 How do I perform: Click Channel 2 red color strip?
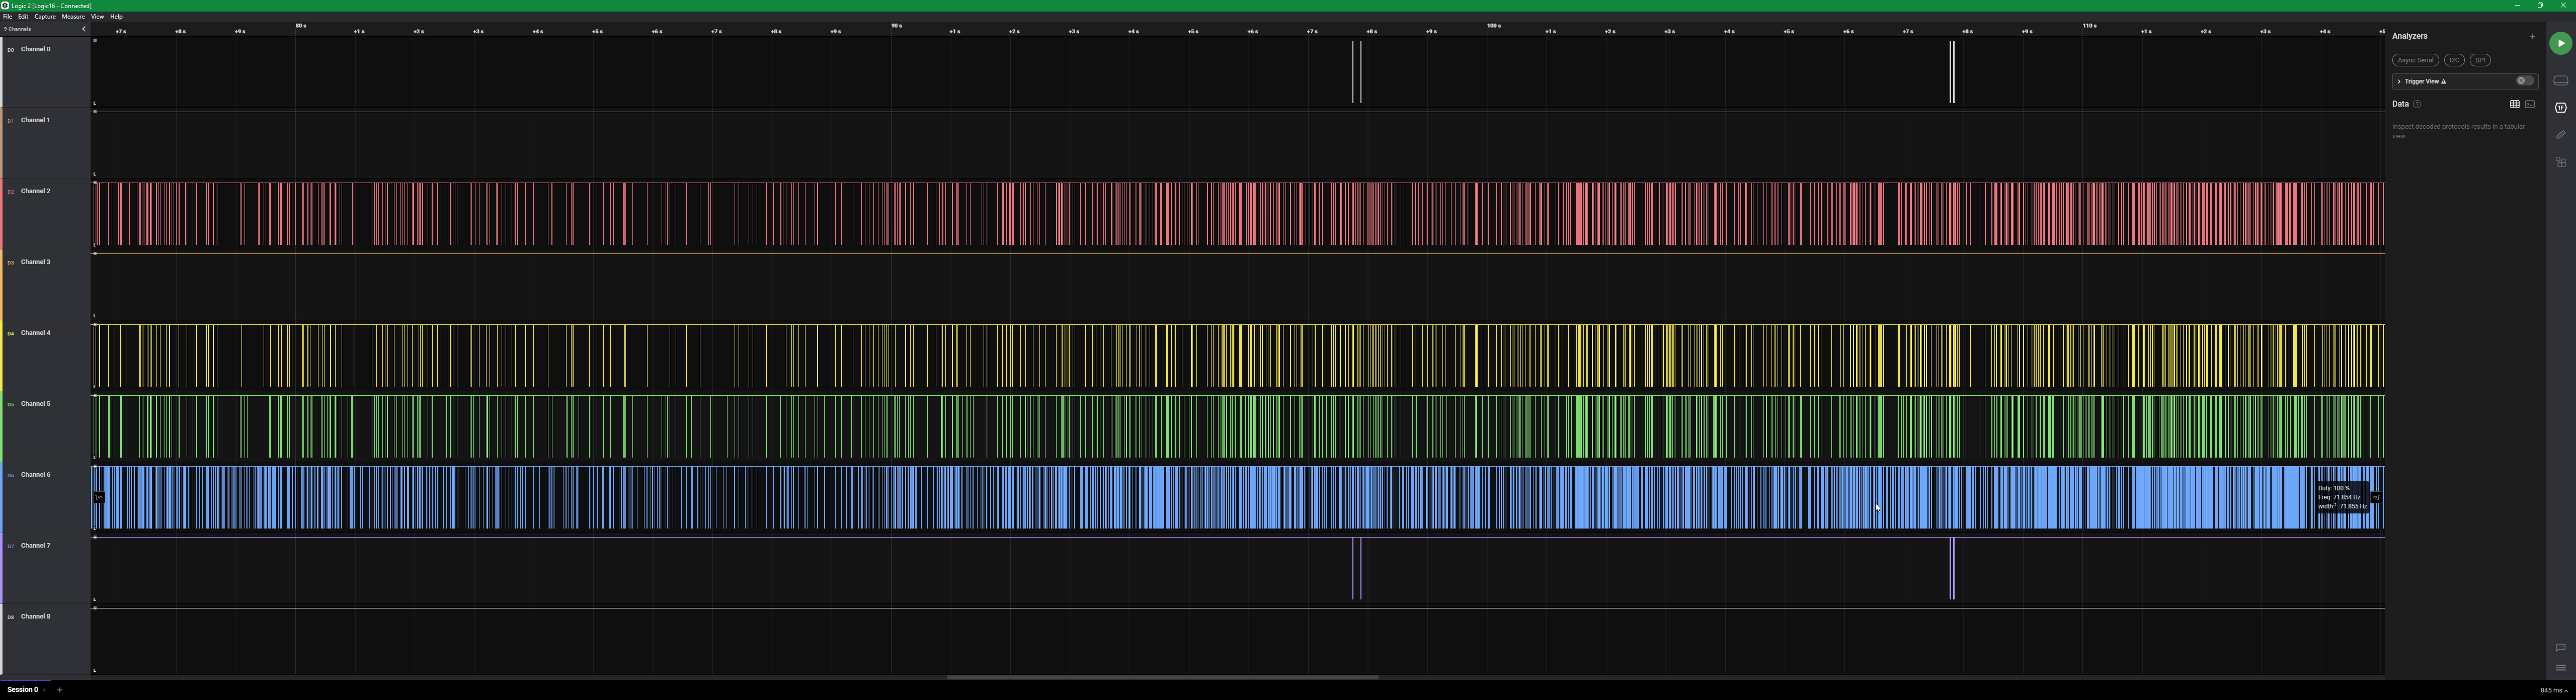[1, 214]
